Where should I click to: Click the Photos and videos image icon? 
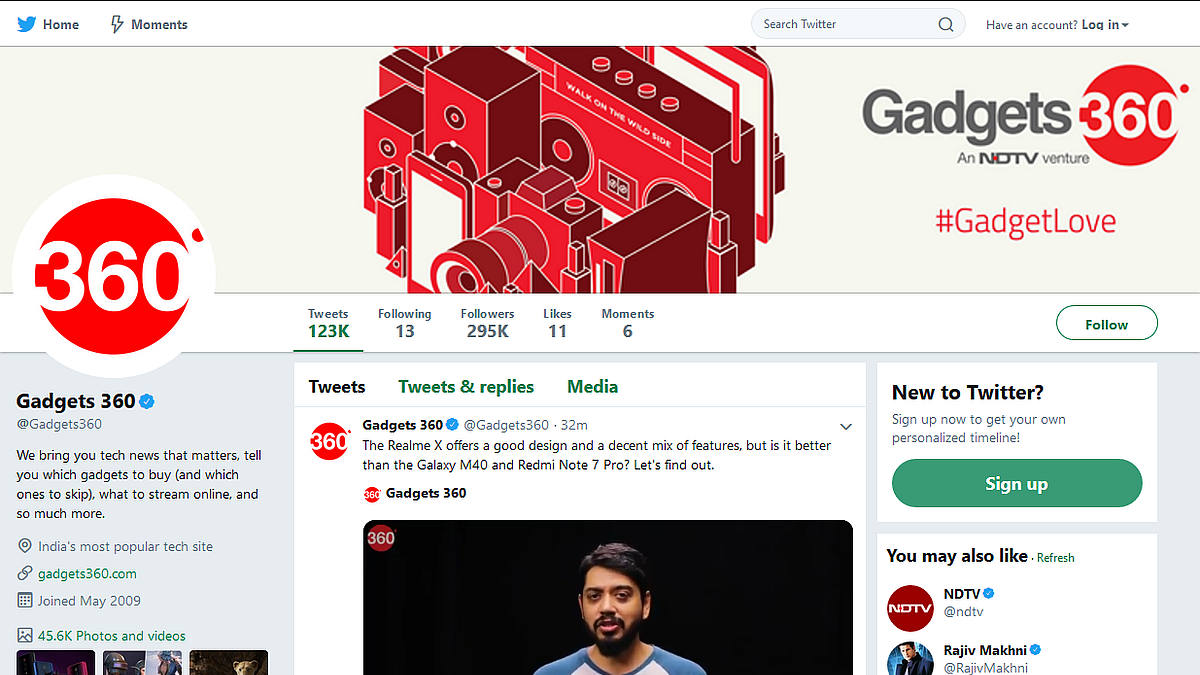(25, 635)
